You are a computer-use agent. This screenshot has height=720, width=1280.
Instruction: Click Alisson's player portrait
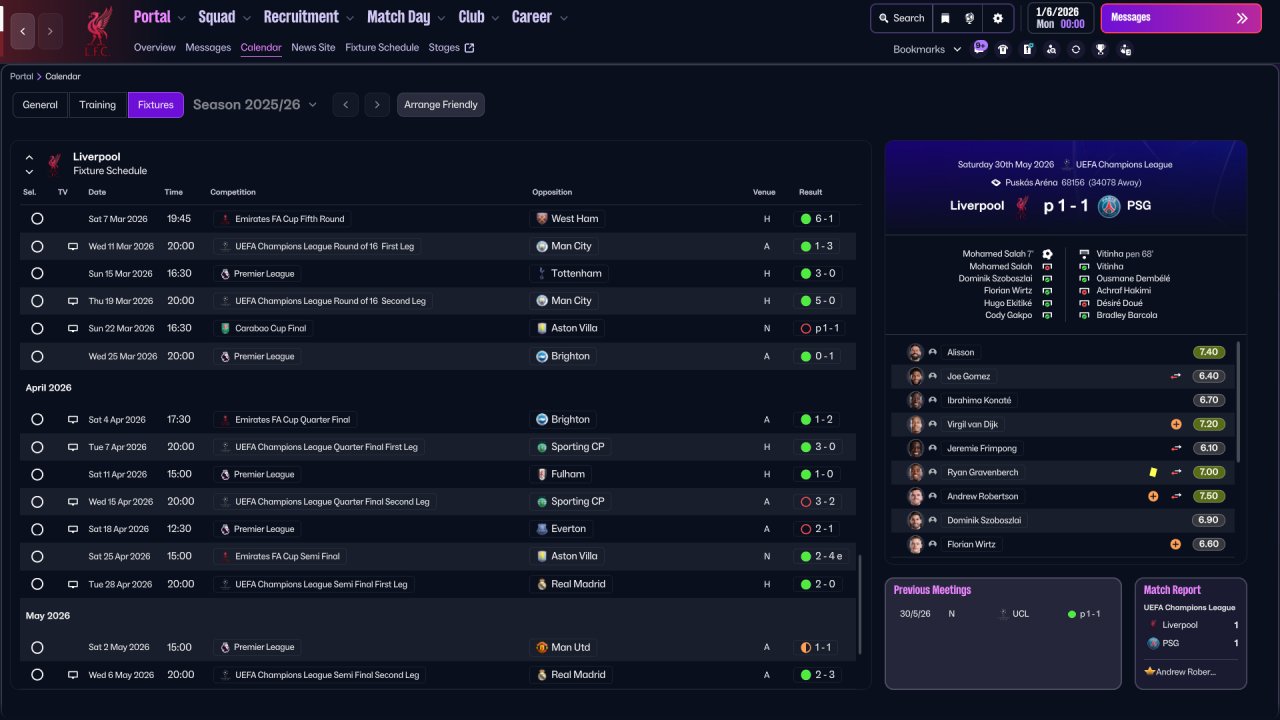tap(915, 352)
